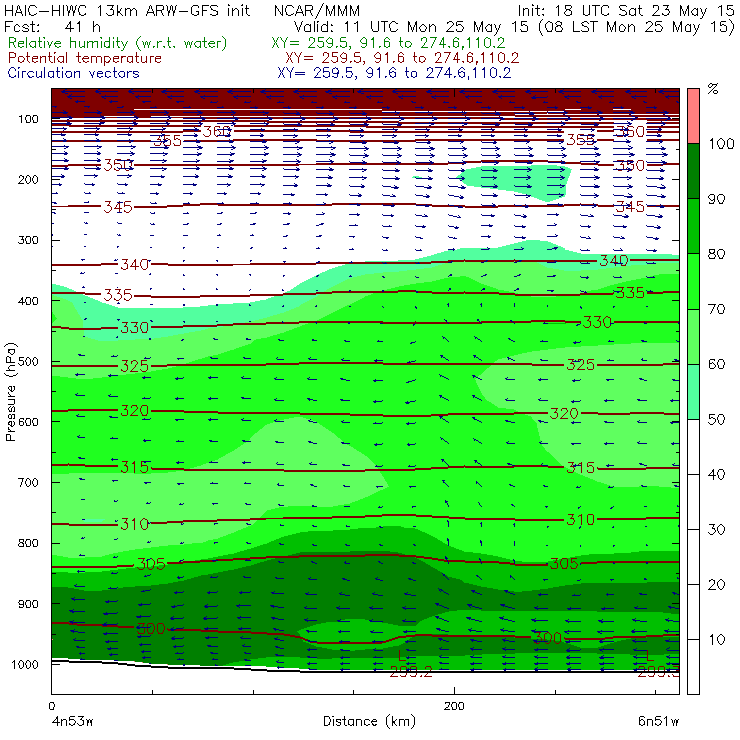740x740 pixels.
Task: Click the '300' pressure axis tick label
Action: coord(28,240)
